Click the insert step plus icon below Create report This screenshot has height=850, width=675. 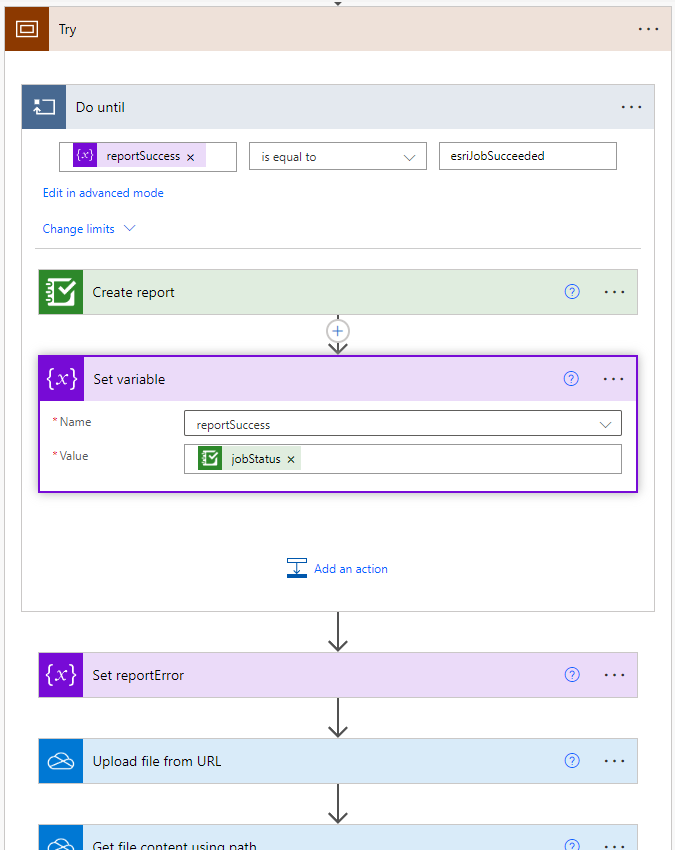click(337, 330)
